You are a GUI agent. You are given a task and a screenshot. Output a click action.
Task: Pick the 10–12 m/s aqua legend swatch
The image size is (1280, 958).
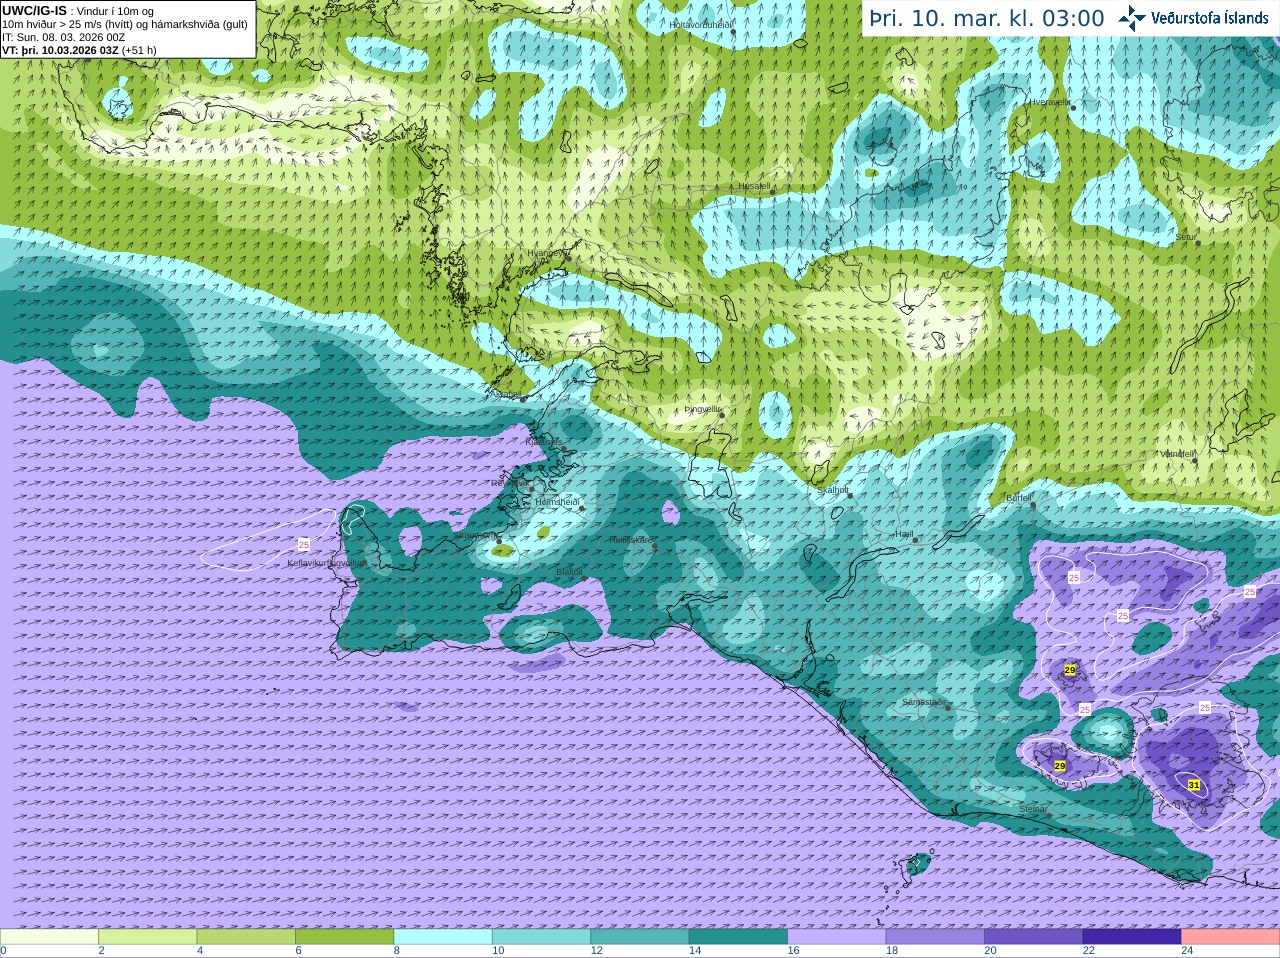pyautogui.click(x=542, y=937)
